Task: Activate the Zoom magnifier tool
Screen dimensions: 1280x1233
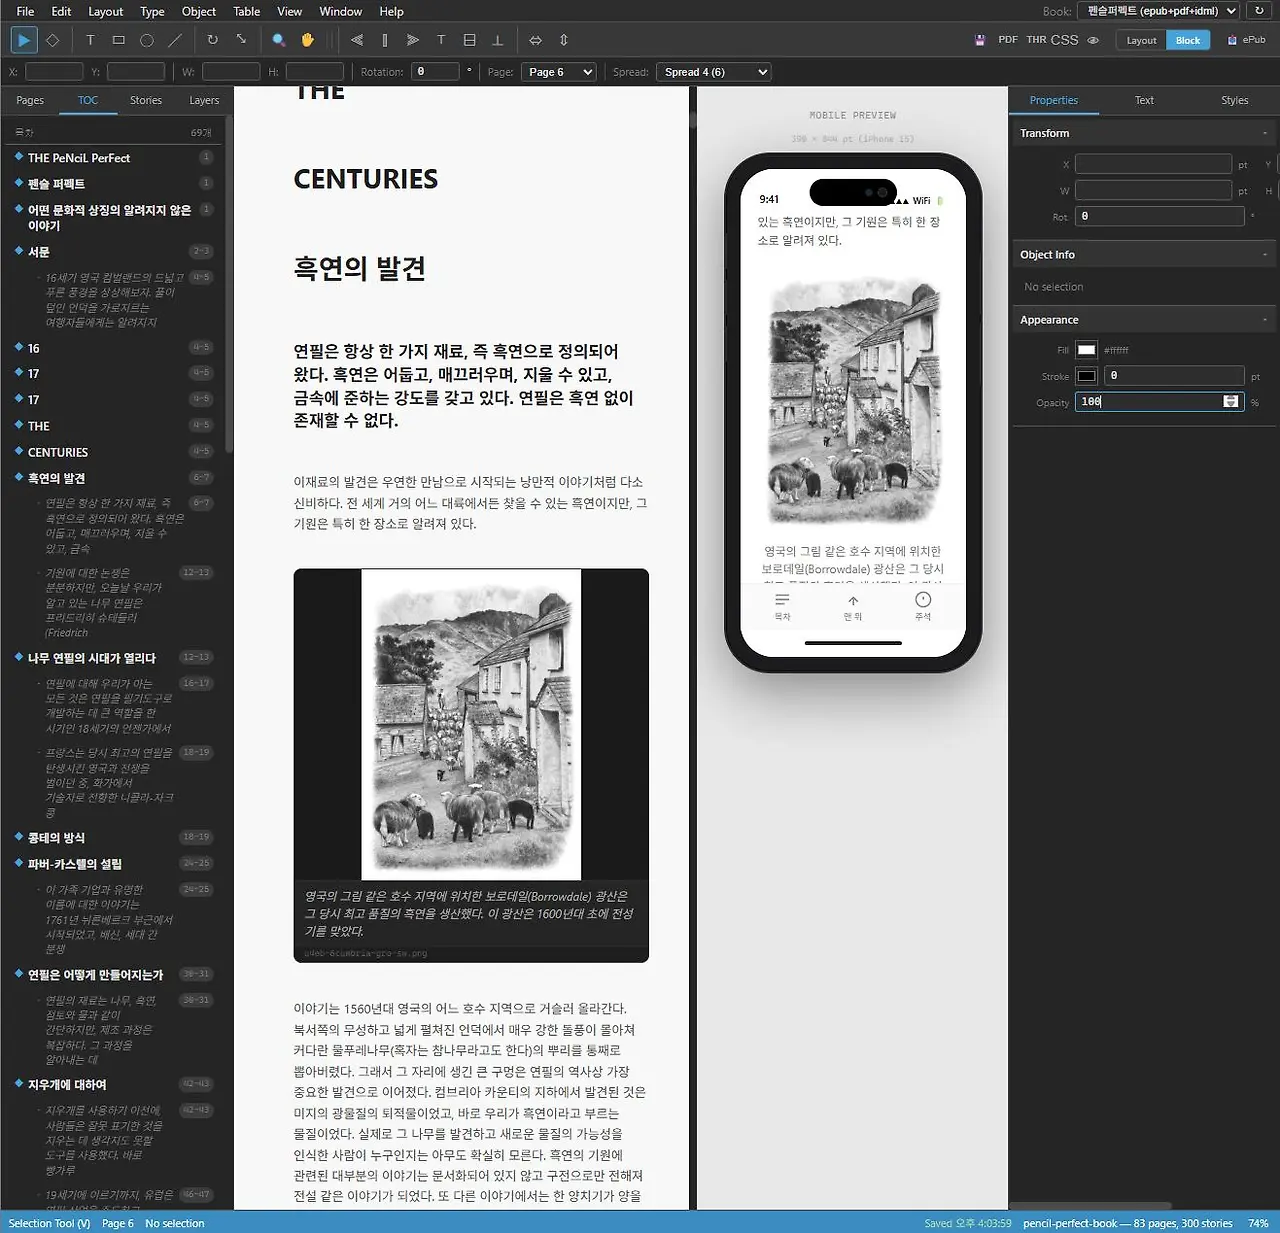Action: coord(279,40)
